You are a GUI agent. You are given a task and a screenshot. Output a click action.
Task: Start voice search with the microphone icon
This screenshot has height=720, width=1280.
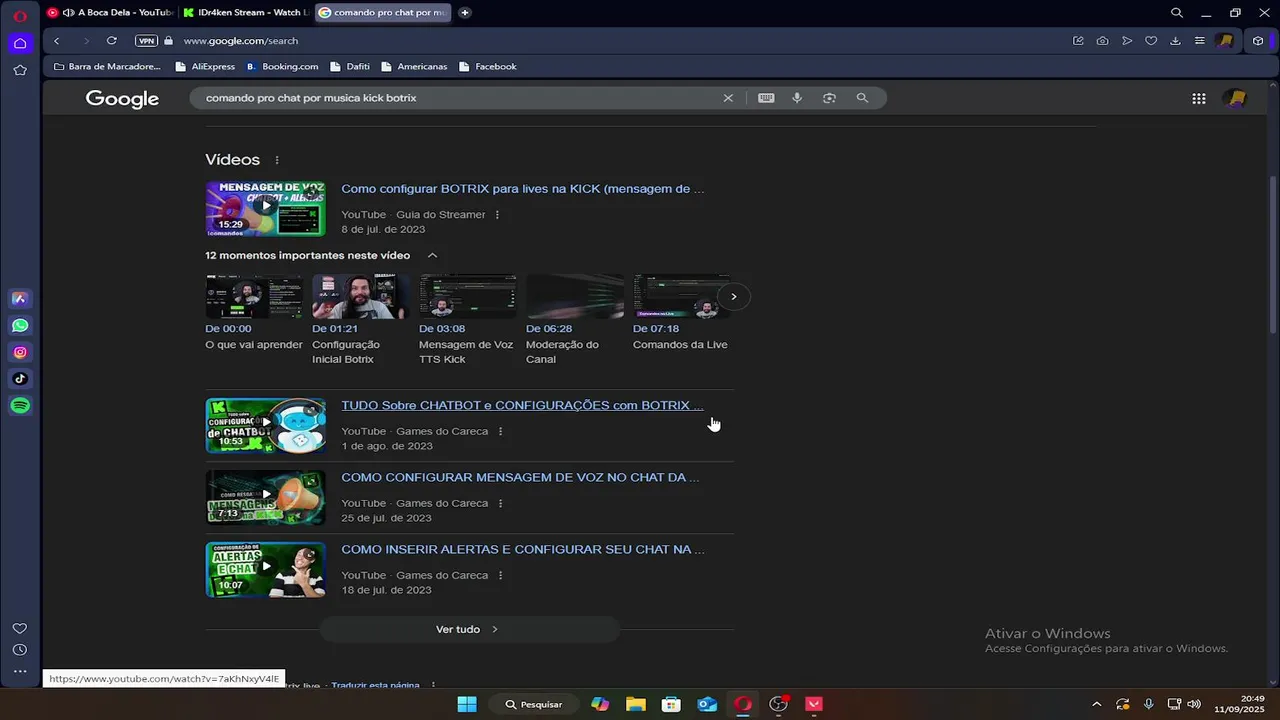tap(797, 98)
